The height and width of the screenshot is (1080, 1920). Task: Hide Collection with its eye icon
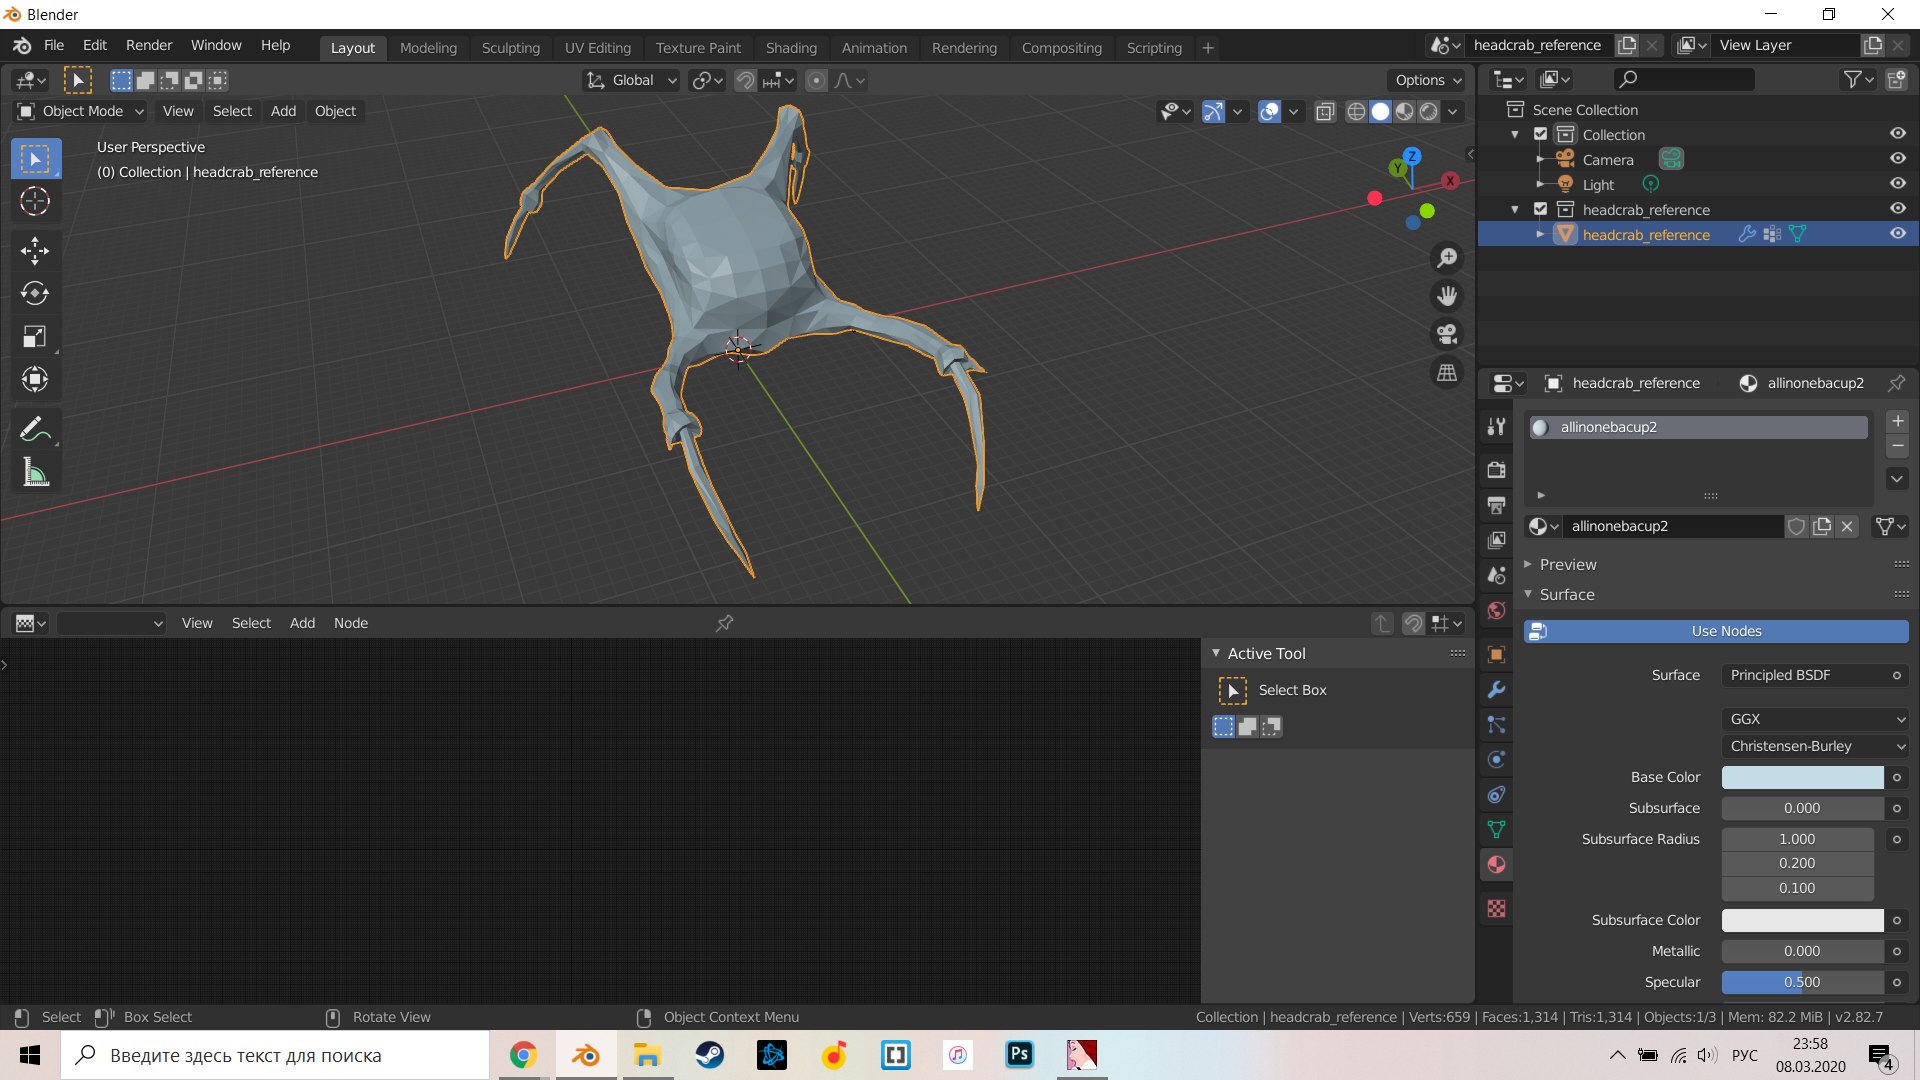coord(1897,134)
